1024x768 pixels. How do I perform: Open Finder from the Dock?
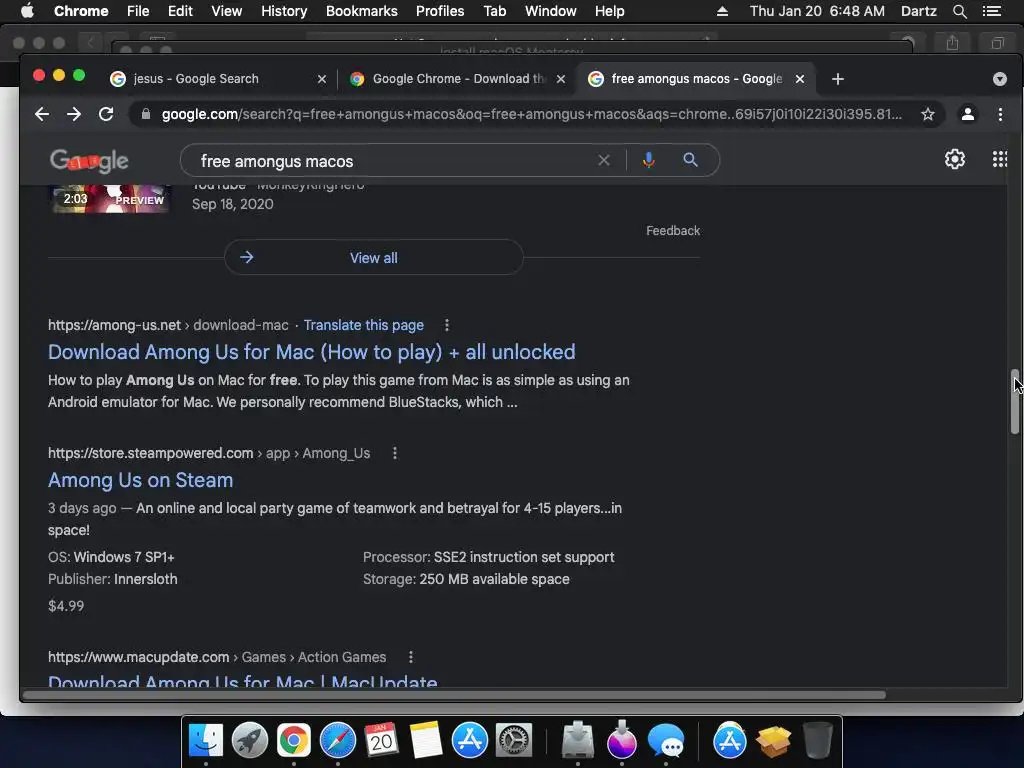pyautogui.click(x=206, y=741)
